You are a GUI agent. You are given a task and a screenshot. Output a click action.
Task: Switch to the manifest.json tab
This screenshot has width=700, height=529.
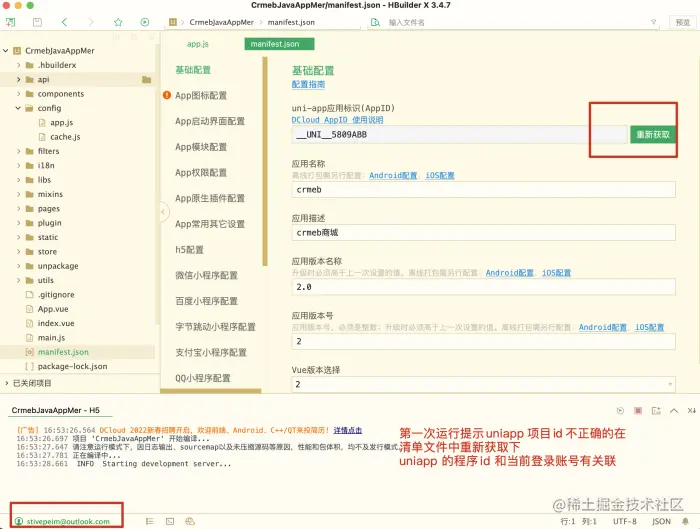(279, 44)
